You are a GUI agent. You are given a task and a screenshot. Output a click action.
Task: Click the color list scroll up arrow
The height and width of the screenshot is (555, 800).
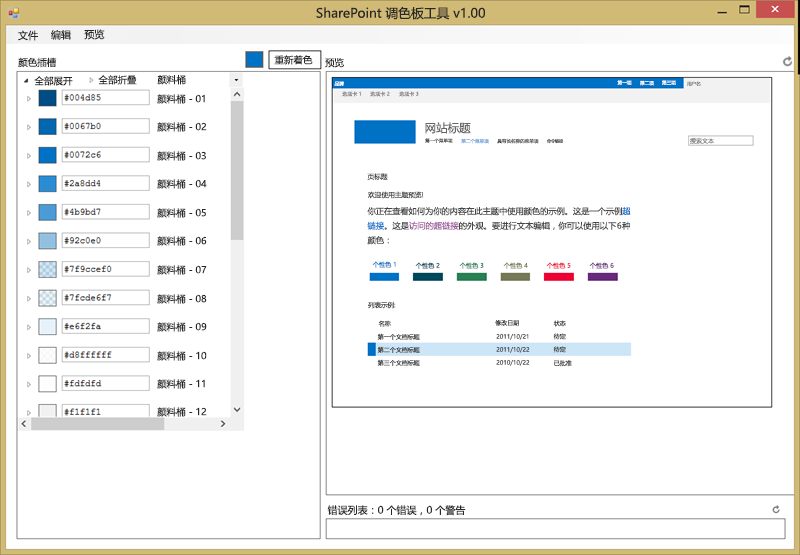(237, 94)
